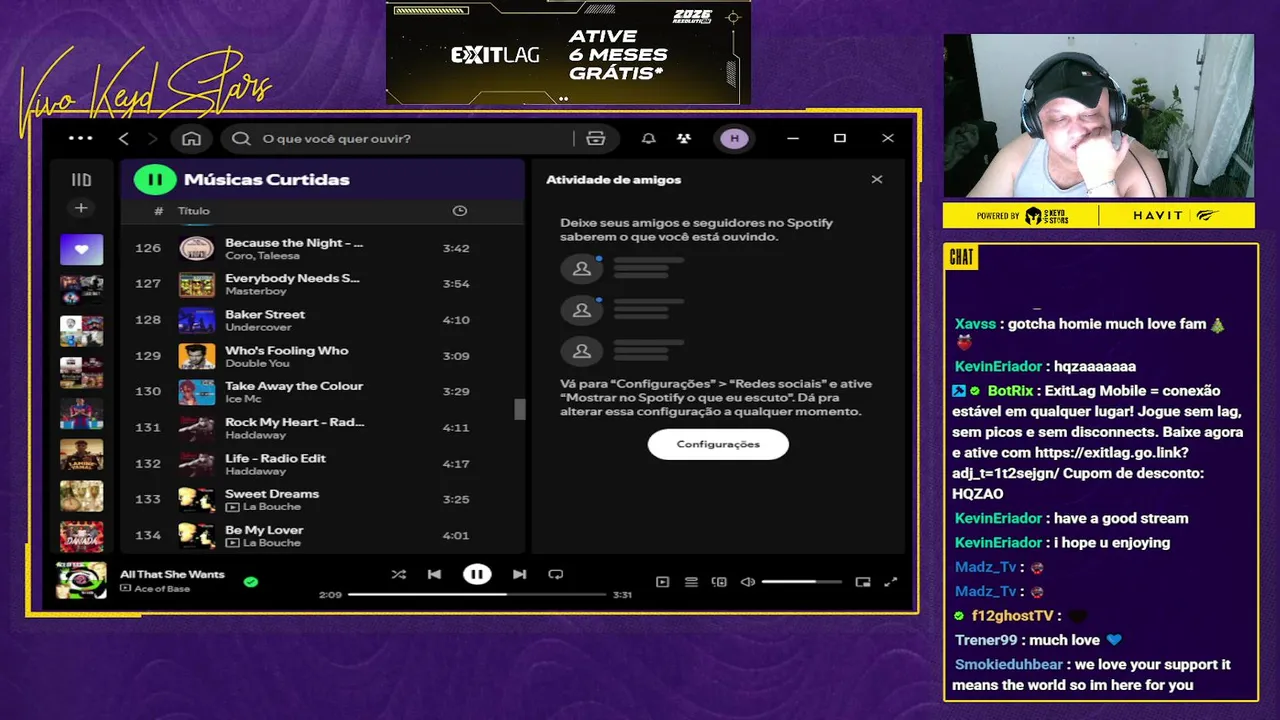Open the Spotify Home page
This screenshot has width=1280, height=720.
(191, 138)
